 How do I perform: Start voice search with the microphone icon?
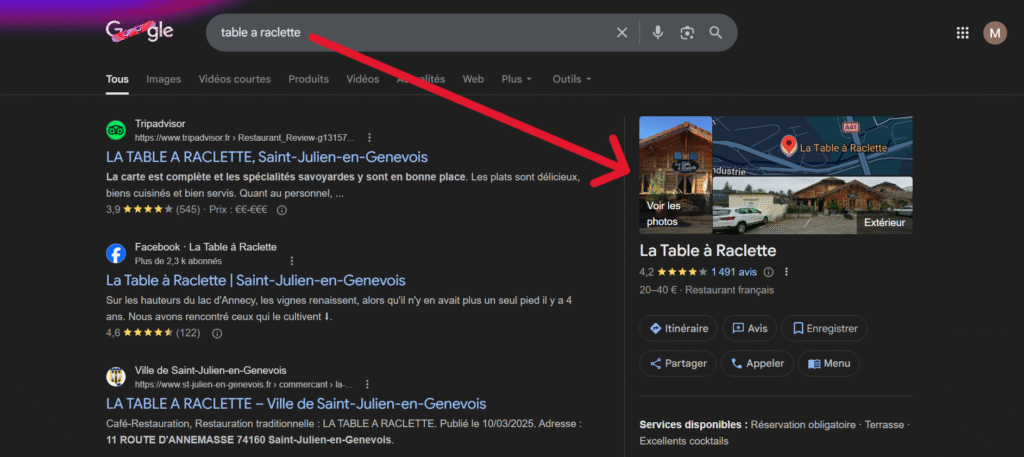click(x=658, y=33)
